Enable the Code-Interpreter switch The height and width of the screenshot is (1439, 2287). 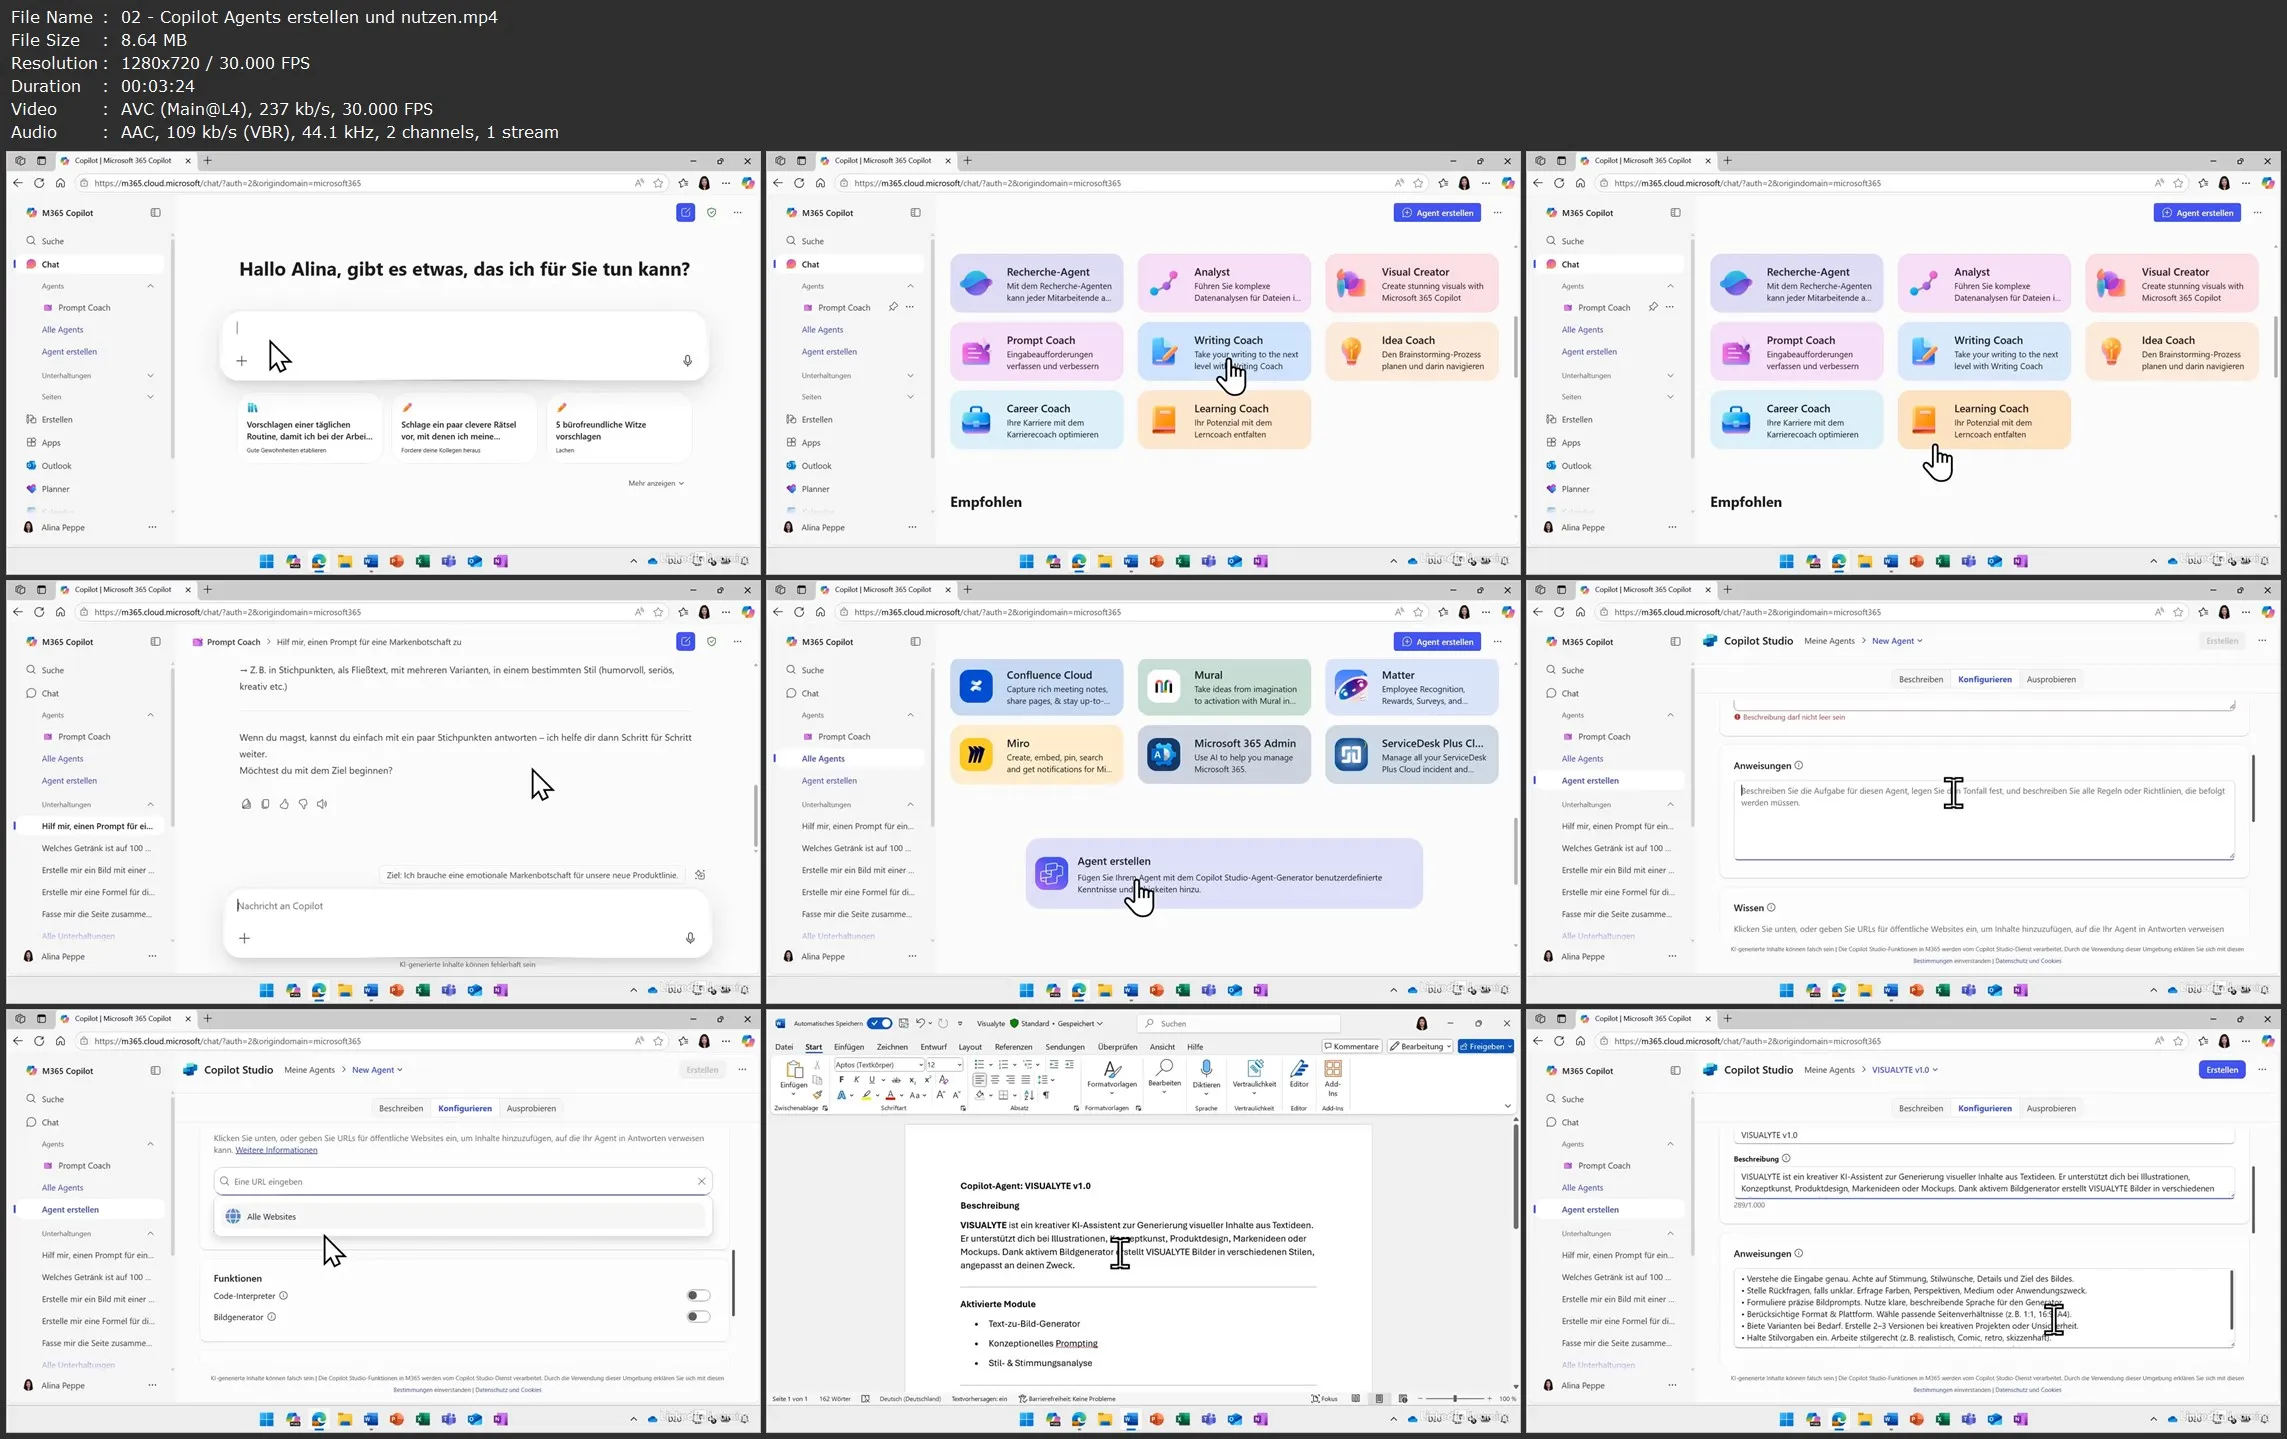(x=698, y=1295)
